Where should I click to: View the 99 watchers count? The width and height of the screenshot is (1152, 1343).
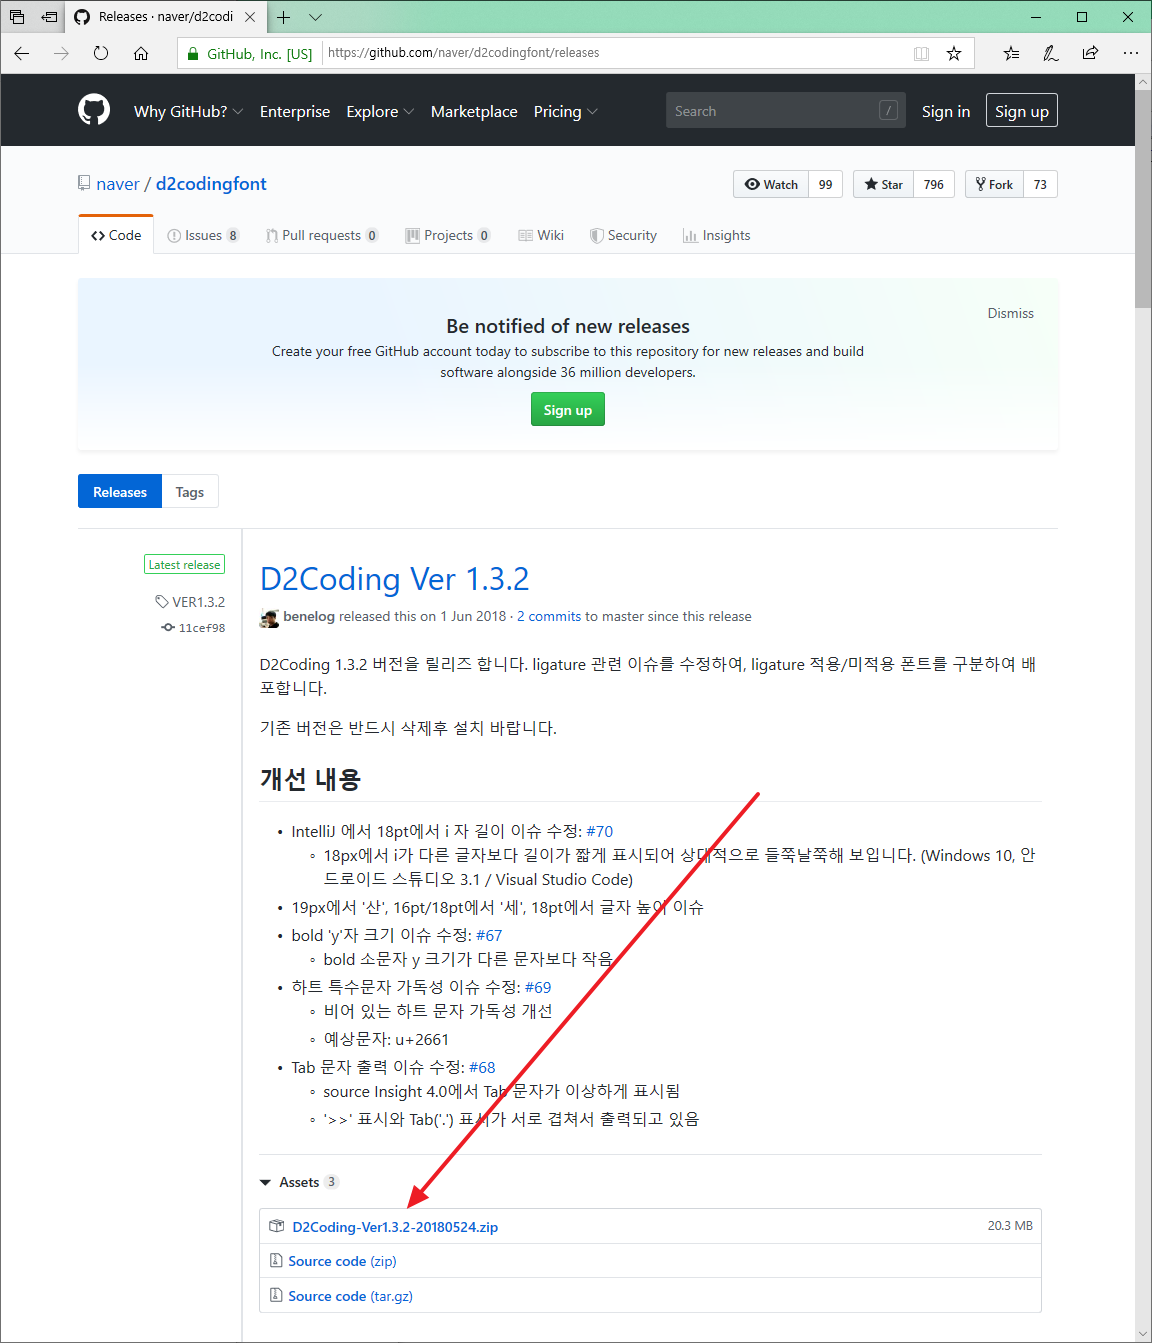[x=826, y=184]
